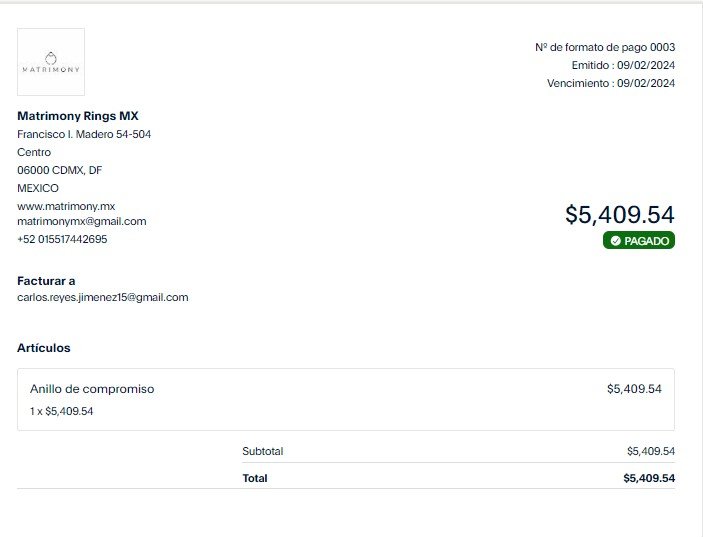The height and width of the screenshot is (537, 703).
Task: Click the Anillo de compromiso item name
Action: point(92,389)
